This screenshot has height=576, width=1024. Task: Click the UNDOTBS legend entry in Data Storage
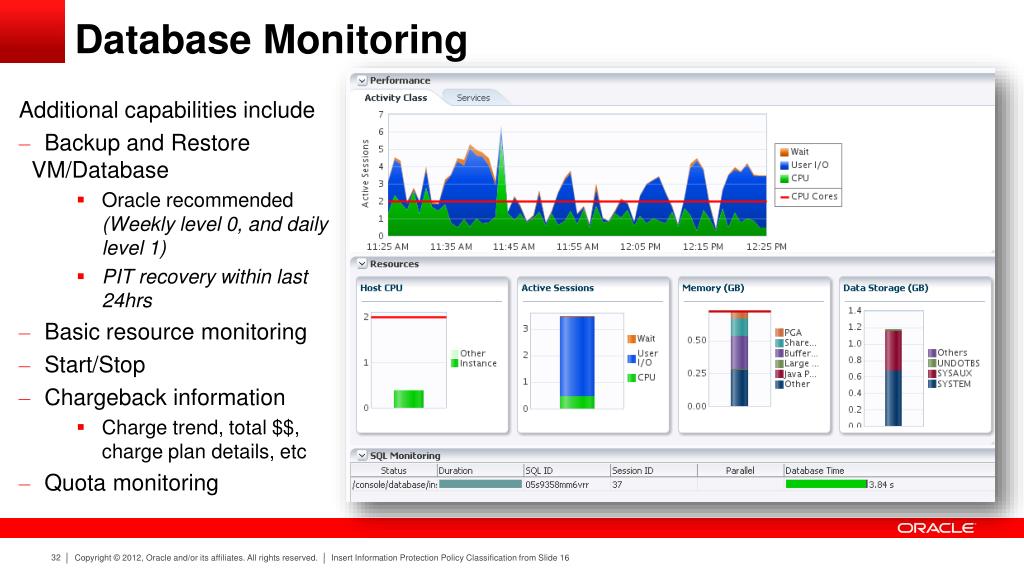click(x=954, y=363)
